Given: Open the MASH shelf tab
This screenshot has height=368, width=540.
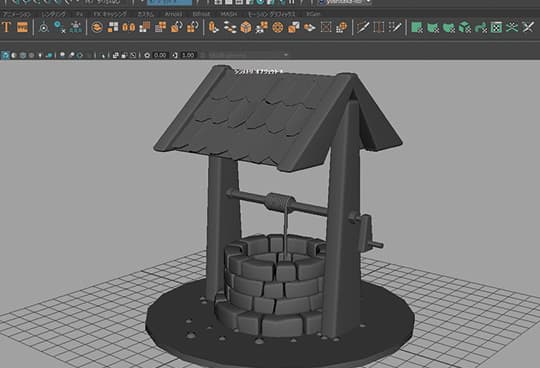Looking at the screenshot, I should [x=229, y=14].
